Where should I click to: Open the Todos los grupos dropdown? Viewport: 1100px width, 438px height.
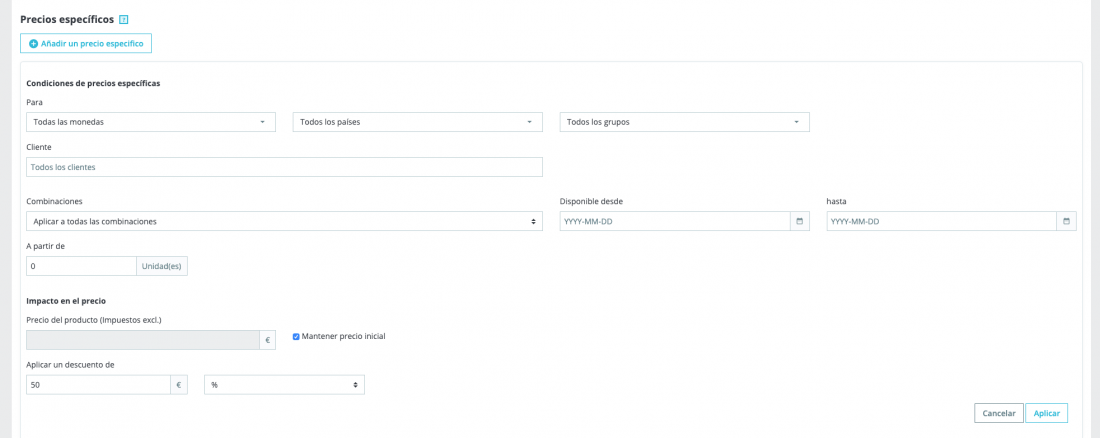coord(685,121)
